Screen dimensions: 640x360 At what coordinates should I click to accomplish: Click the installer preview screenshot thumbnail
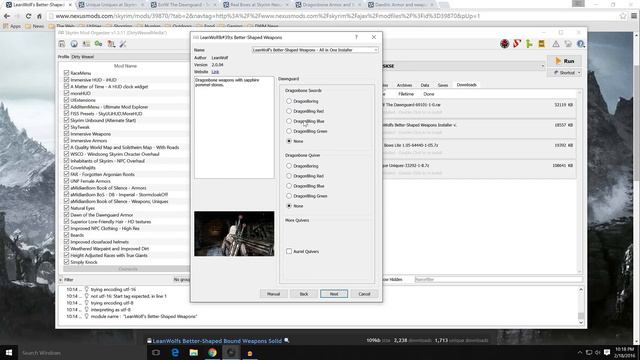(x=234, y=233)
